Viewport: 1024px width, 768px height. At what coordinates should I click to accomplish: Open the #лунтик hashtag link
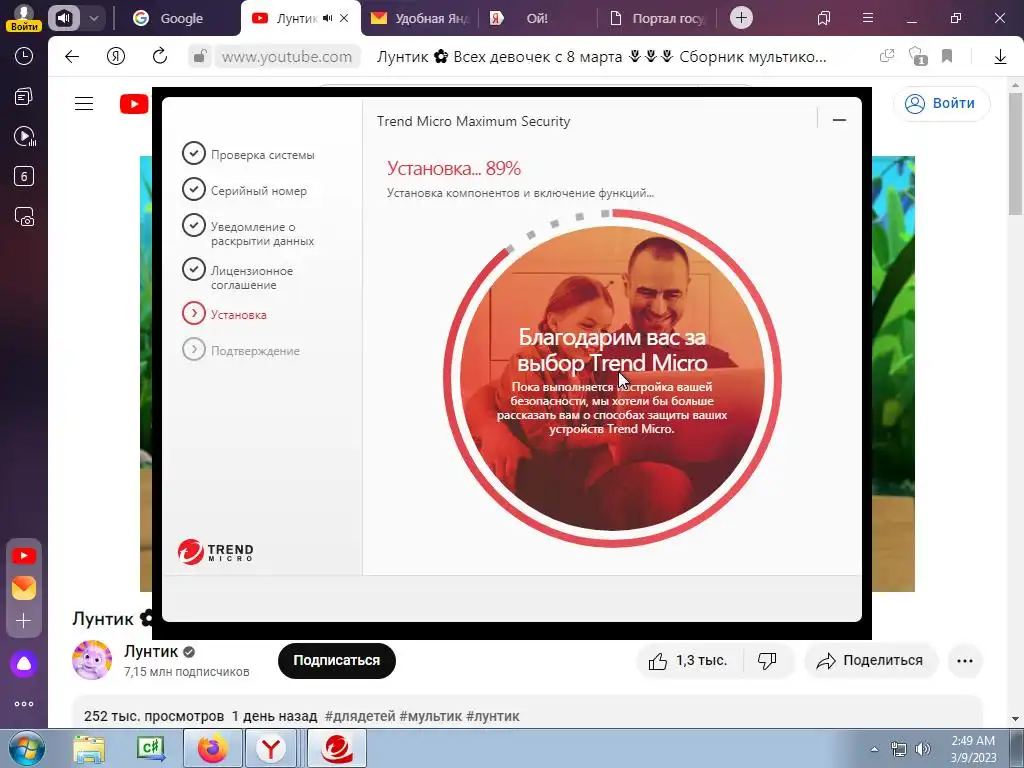coord(493,716)
